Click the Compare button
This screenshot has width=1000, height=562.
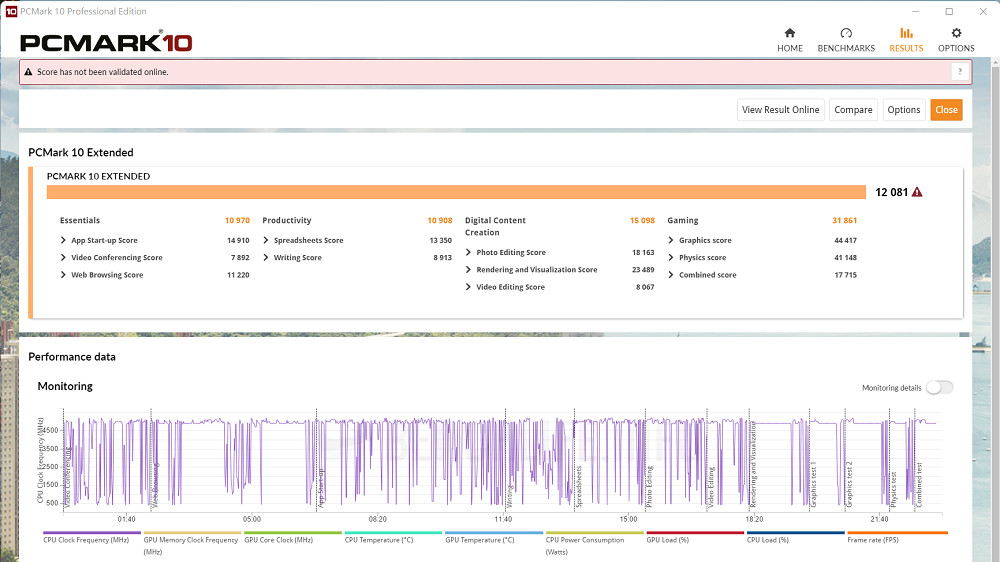point(853,110)
